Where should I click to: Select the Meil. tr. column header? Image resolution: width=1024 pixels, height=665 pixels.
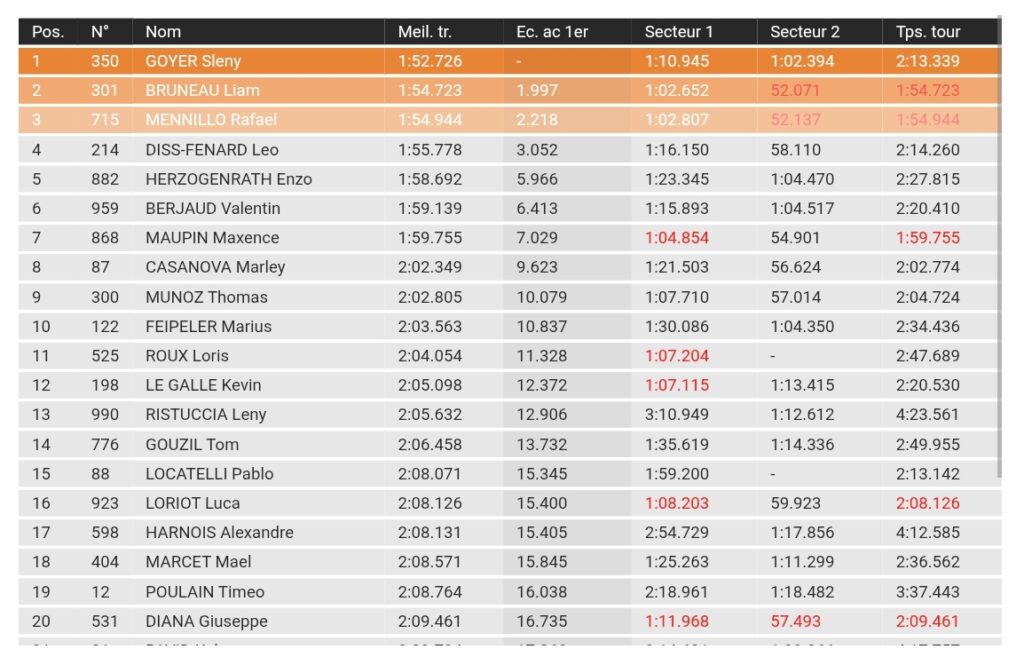(425, 32)
